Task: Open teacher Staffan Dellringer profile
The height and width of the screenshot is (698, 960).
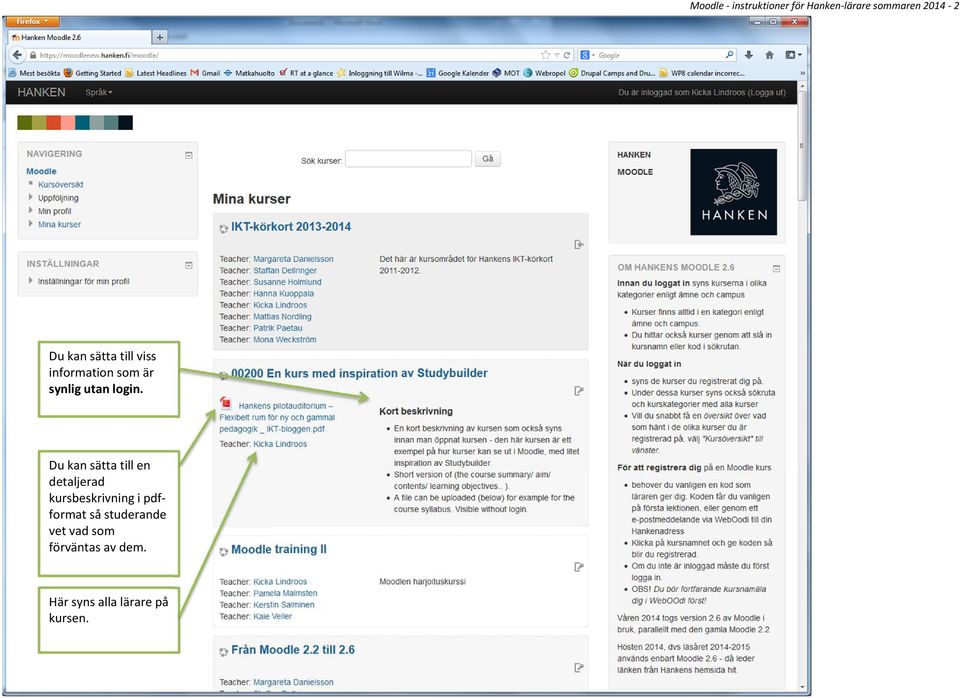Action: 285,270
